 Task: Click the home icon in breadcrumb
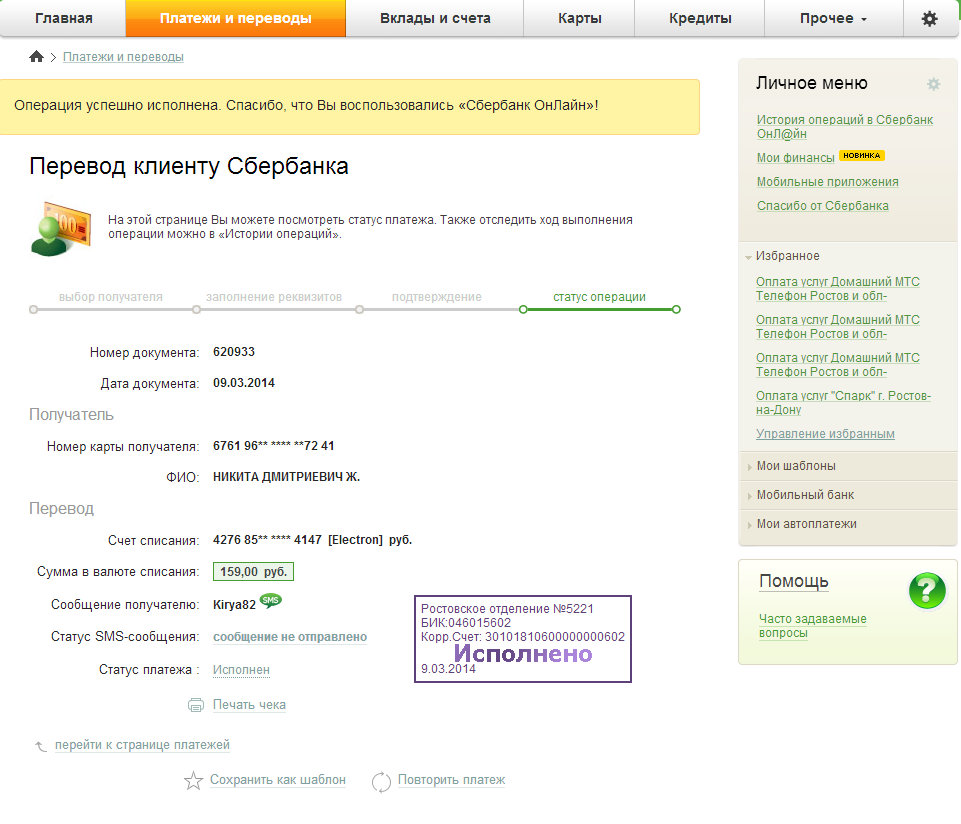[36, 57]
